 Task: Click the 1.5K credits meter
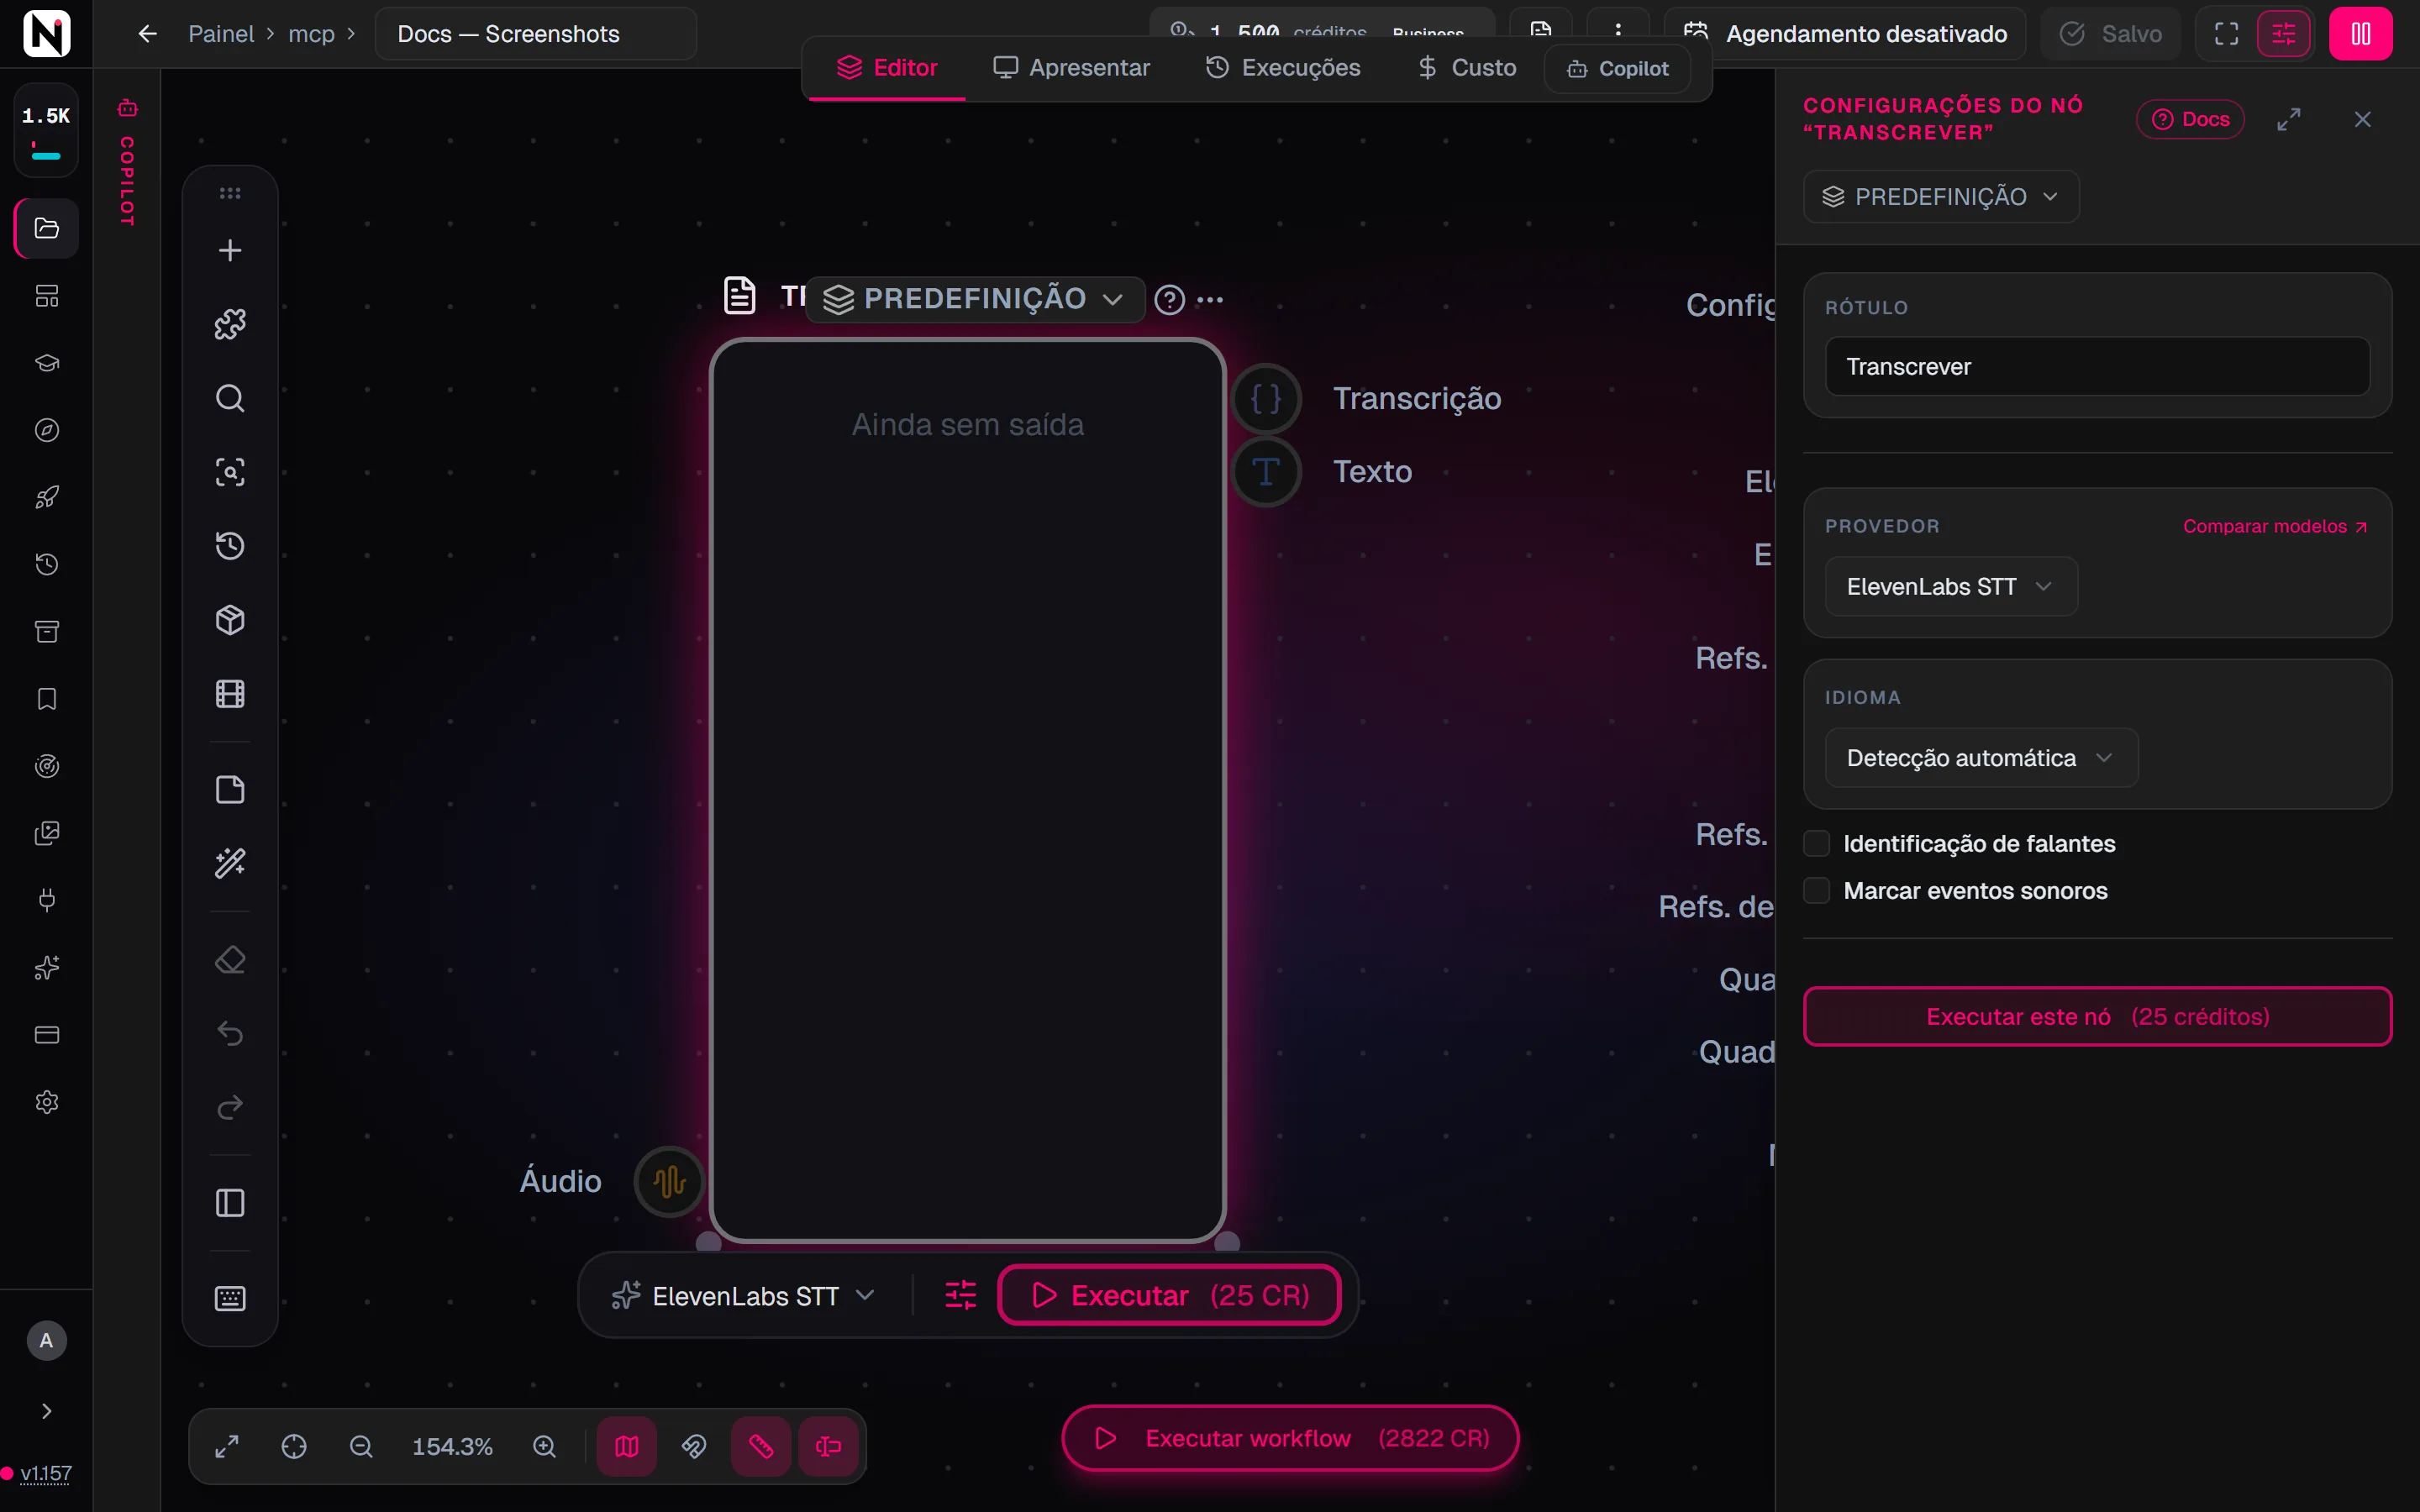(46, 130)
